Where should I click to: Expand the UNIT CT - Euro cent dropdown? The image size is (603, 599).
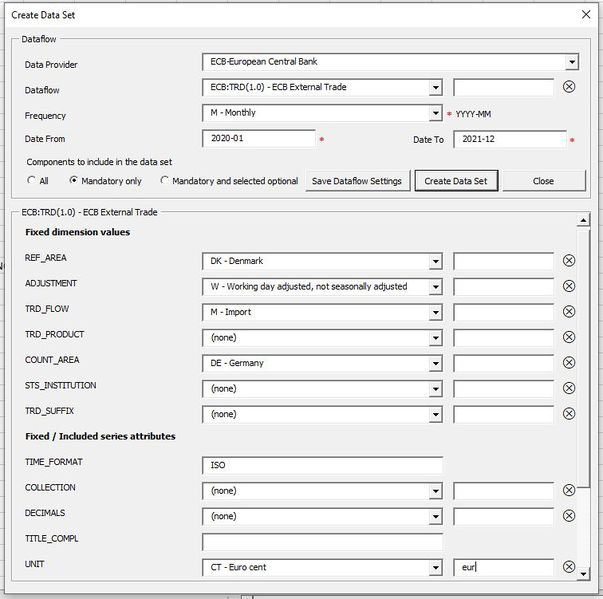(x=435, y=567)
